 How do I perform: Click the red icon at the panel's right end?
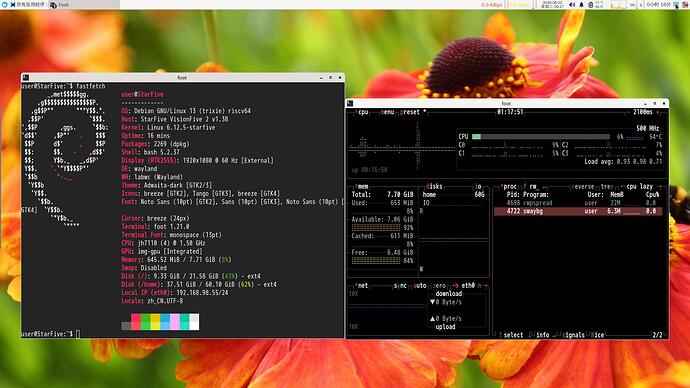pyautogui.click(x=685, y=4)
